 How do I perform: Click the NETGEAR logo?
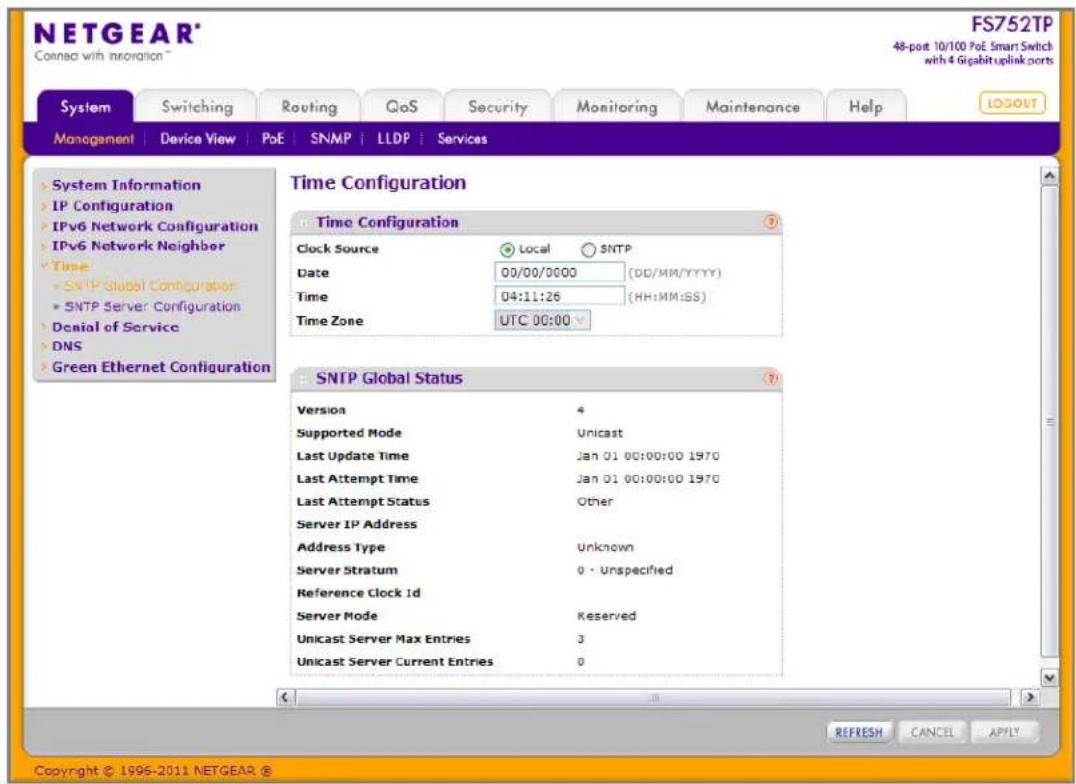click(117, 34)
